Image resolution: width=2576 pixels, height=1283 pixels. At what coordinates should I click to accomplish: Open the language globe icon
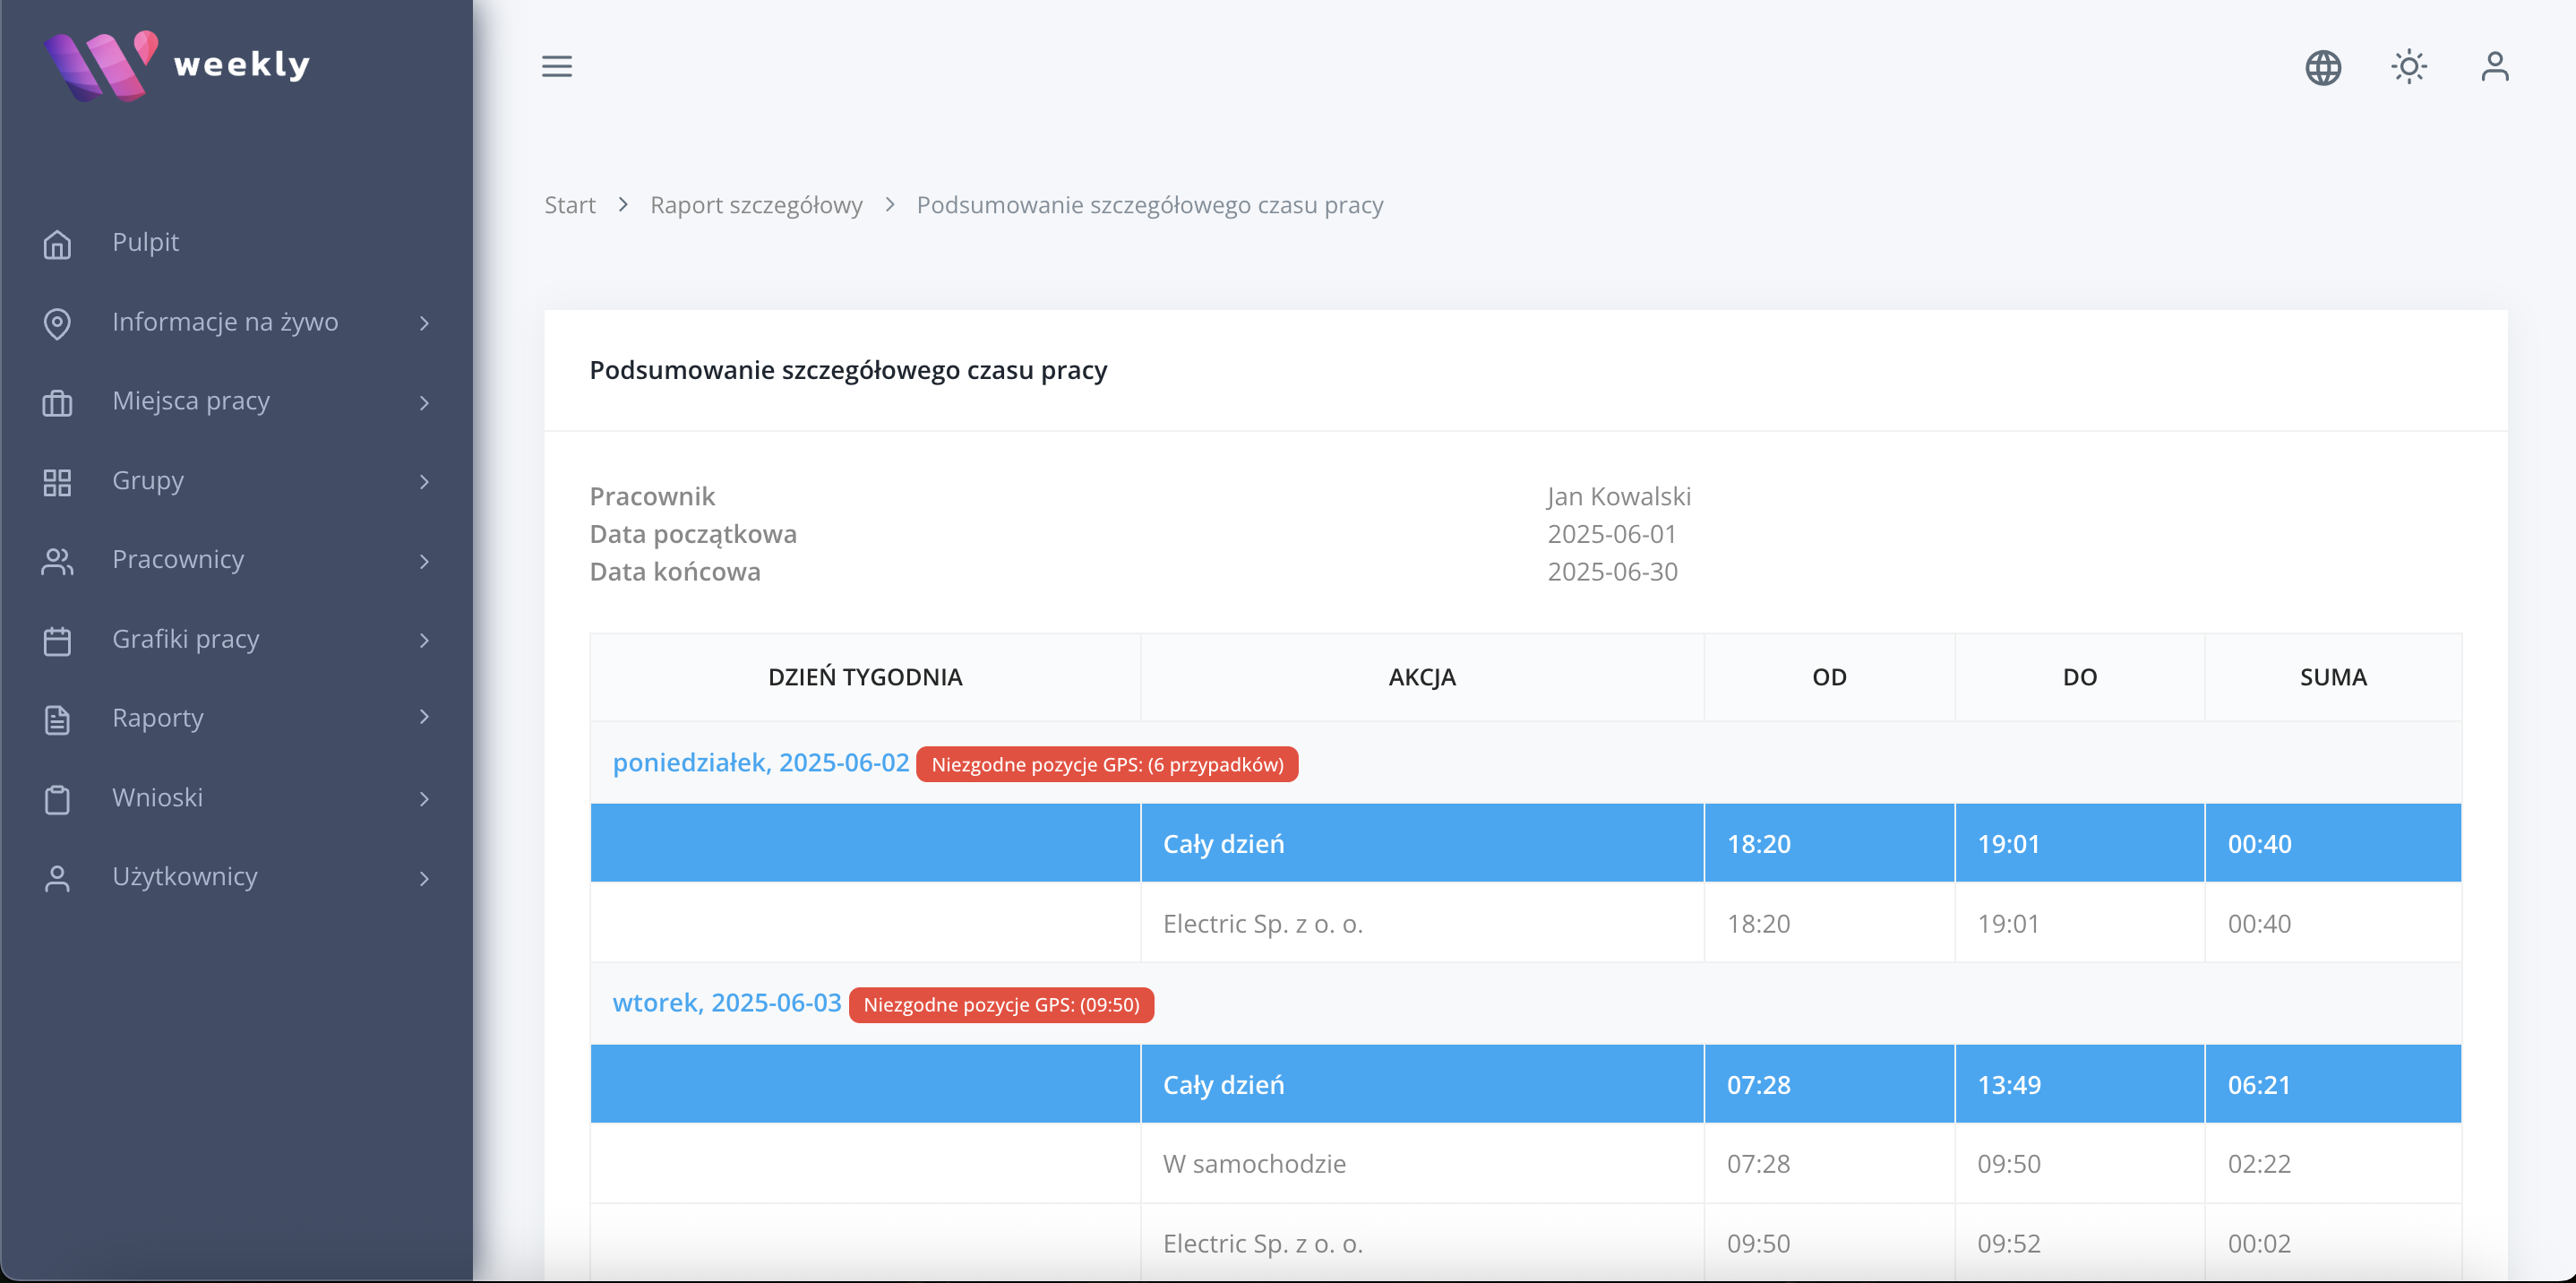click(x=2322, y=67)
